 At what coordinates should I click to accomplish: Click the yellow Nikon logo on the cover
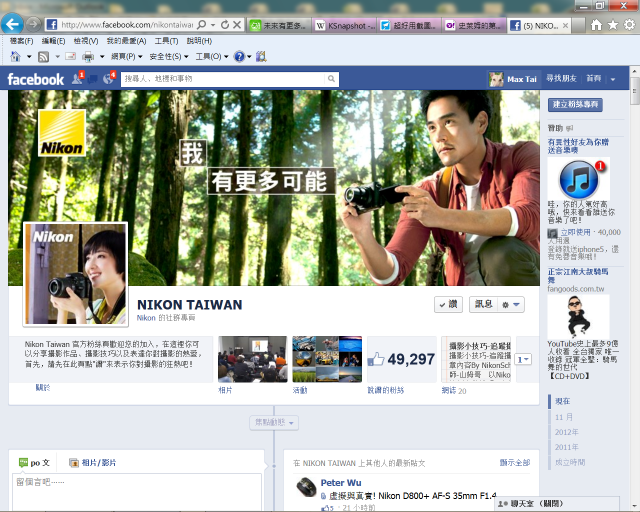click(62, 133)
